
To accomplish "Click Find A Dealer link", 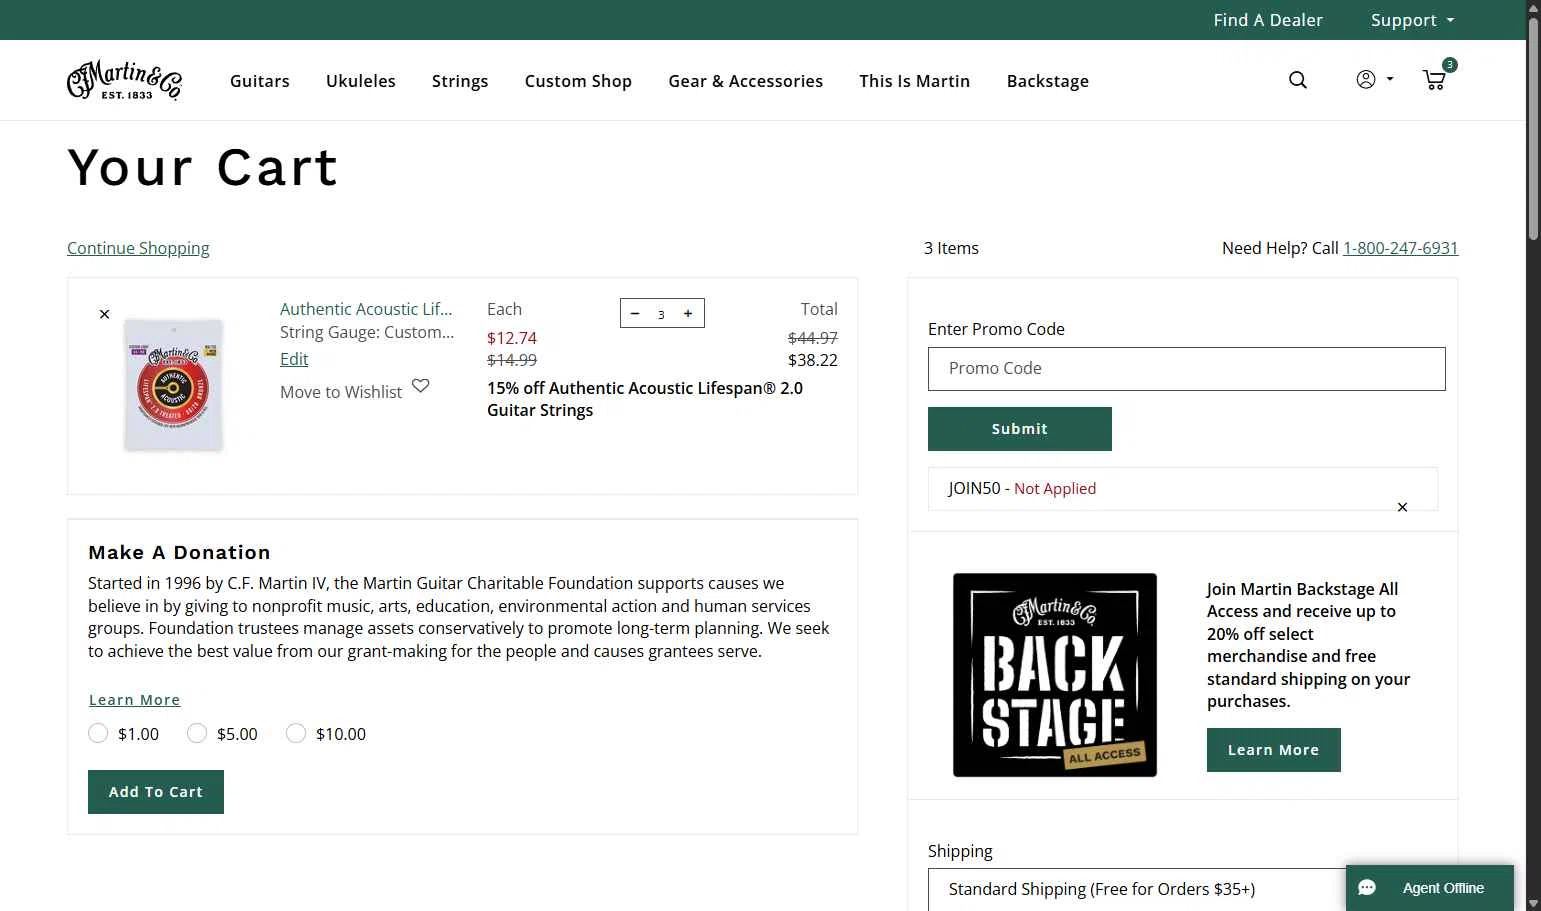I will (x=1268, y=20).
